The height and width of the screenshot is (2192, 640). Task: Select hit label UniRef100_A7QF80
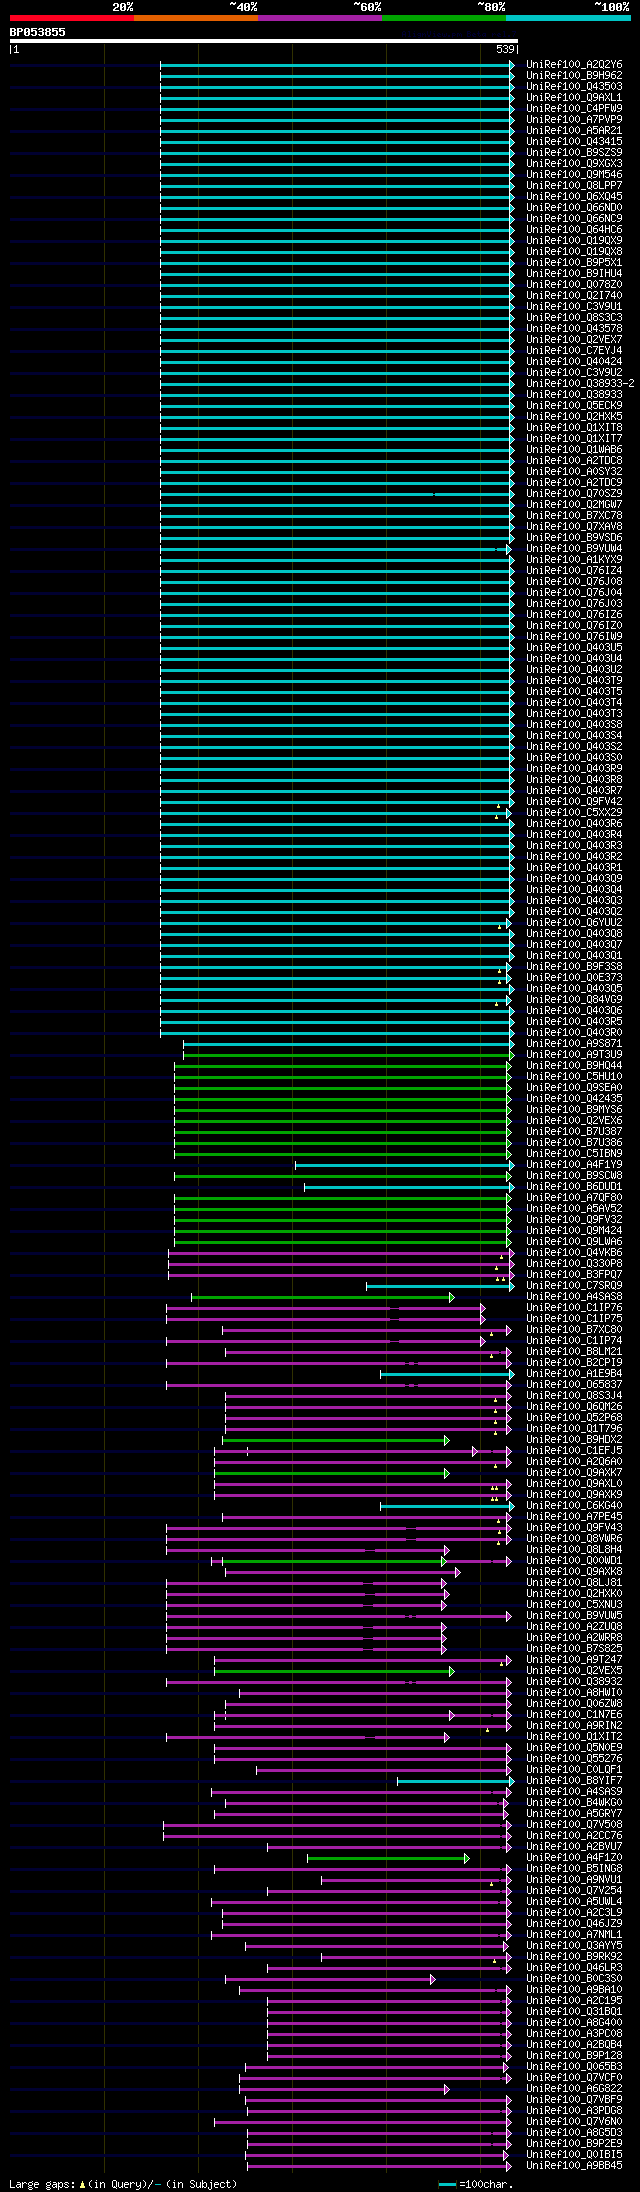[x=574, y=1198]
